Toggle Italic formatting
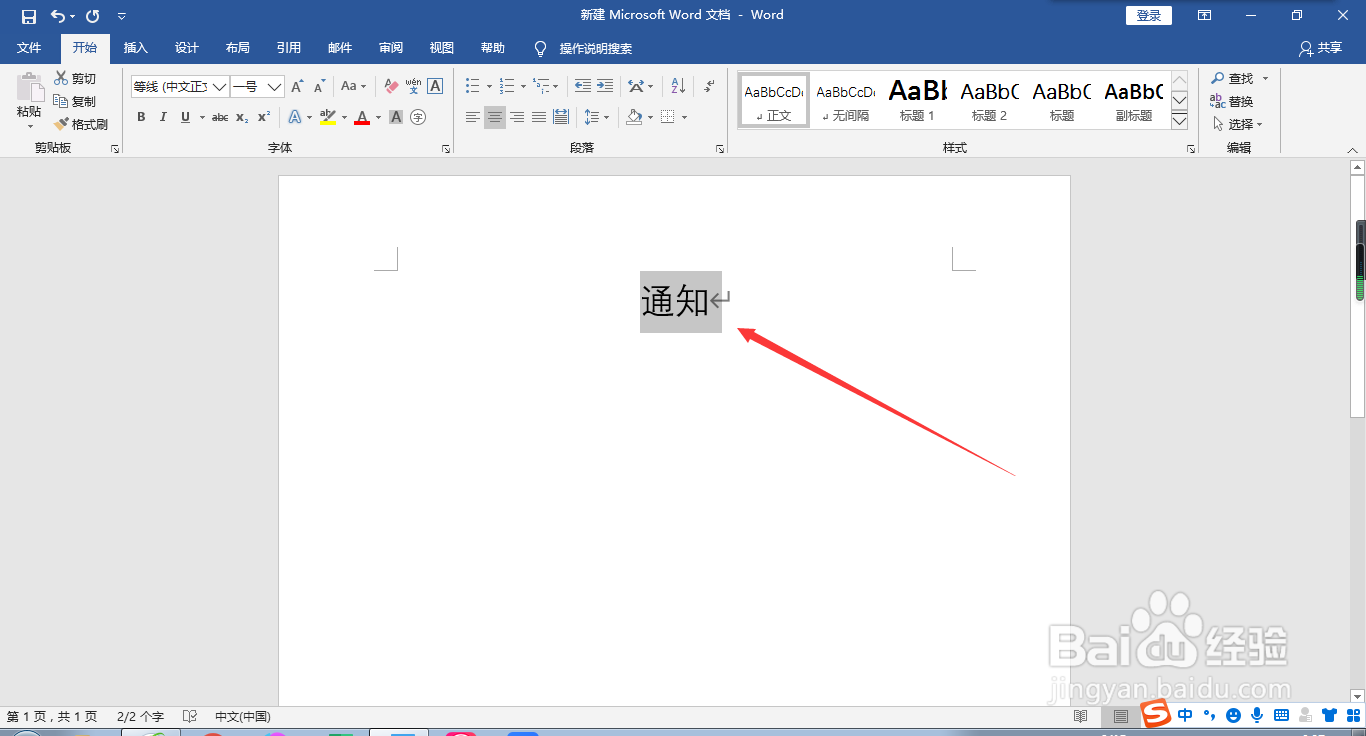1366x736 pixels. 163,117
